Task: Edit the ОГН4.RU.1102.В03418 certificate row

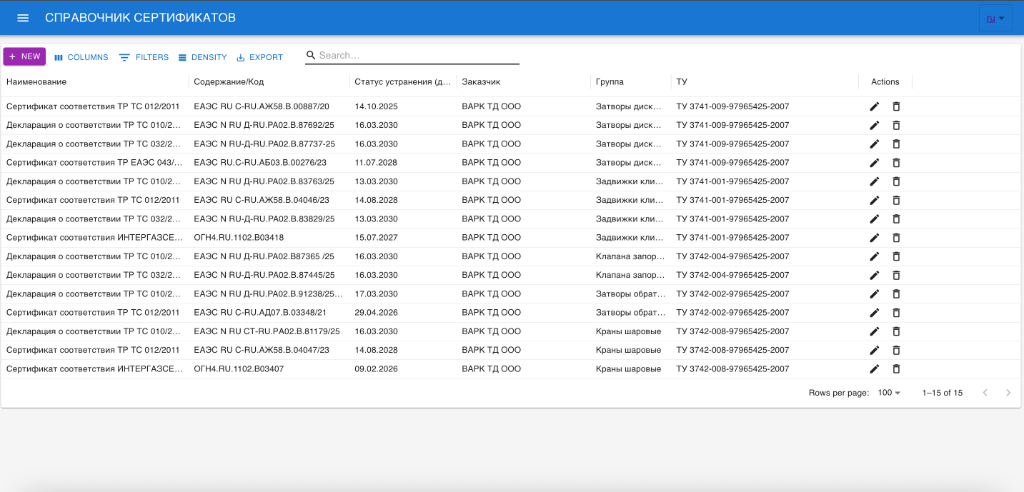Action: coord(874,237)
